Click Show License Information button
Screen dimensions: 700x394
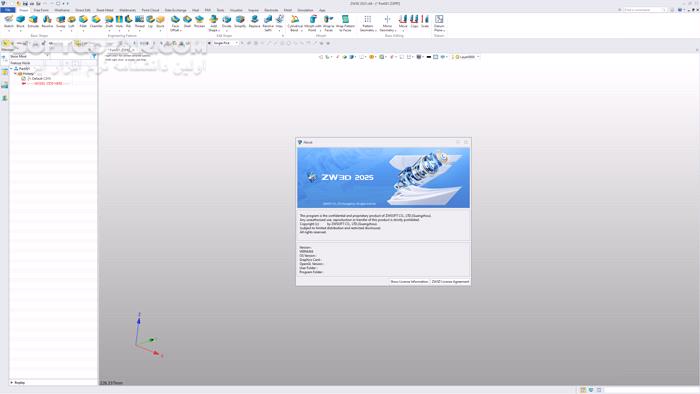[409, 282]
